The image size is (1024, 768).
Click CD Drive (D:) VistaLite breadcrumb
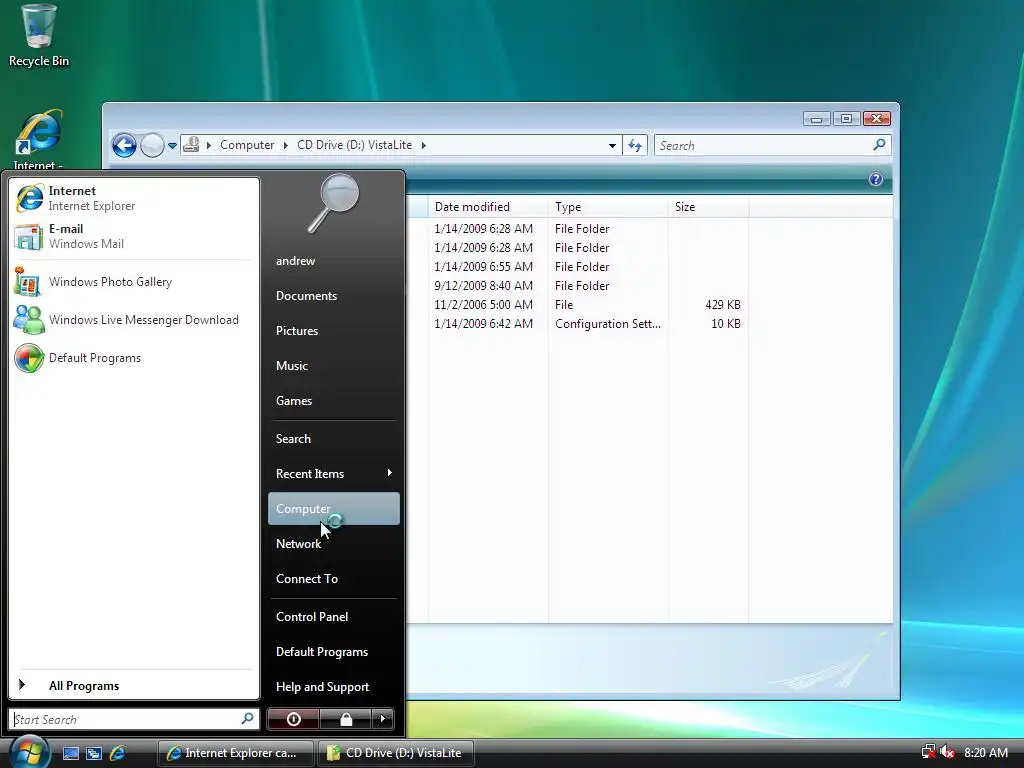355,145
